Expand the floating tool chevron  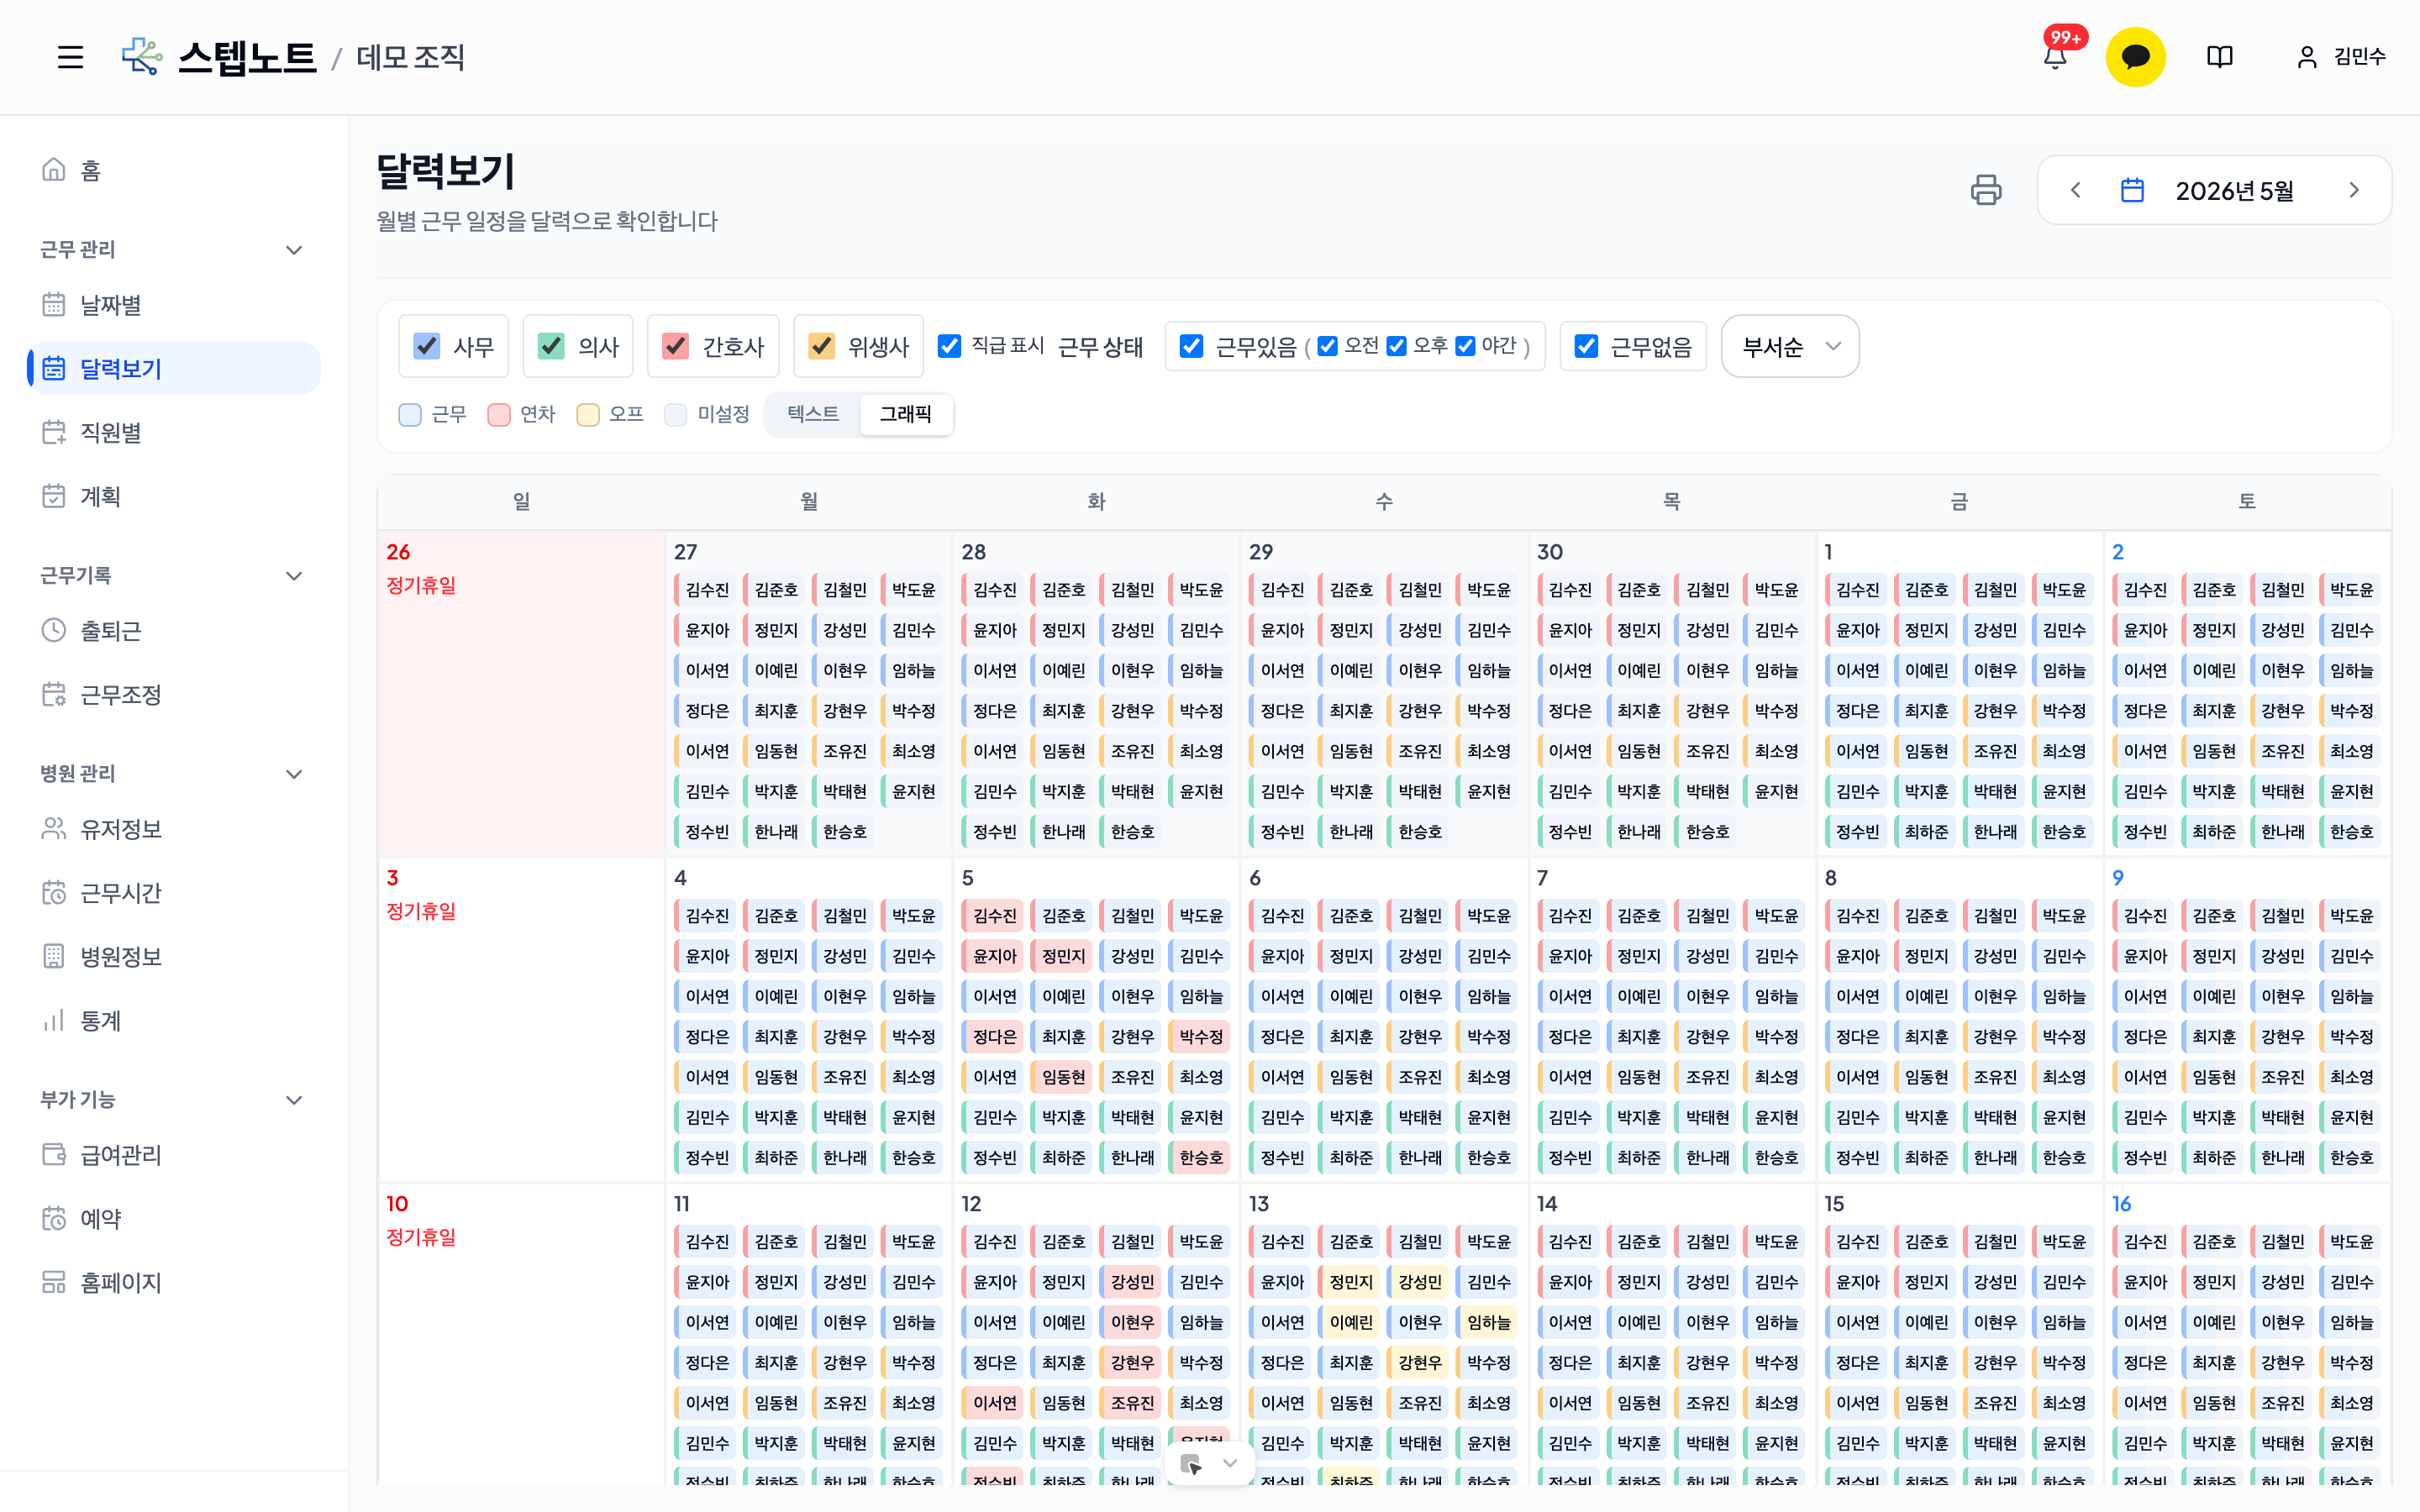coord(1230,1463)
